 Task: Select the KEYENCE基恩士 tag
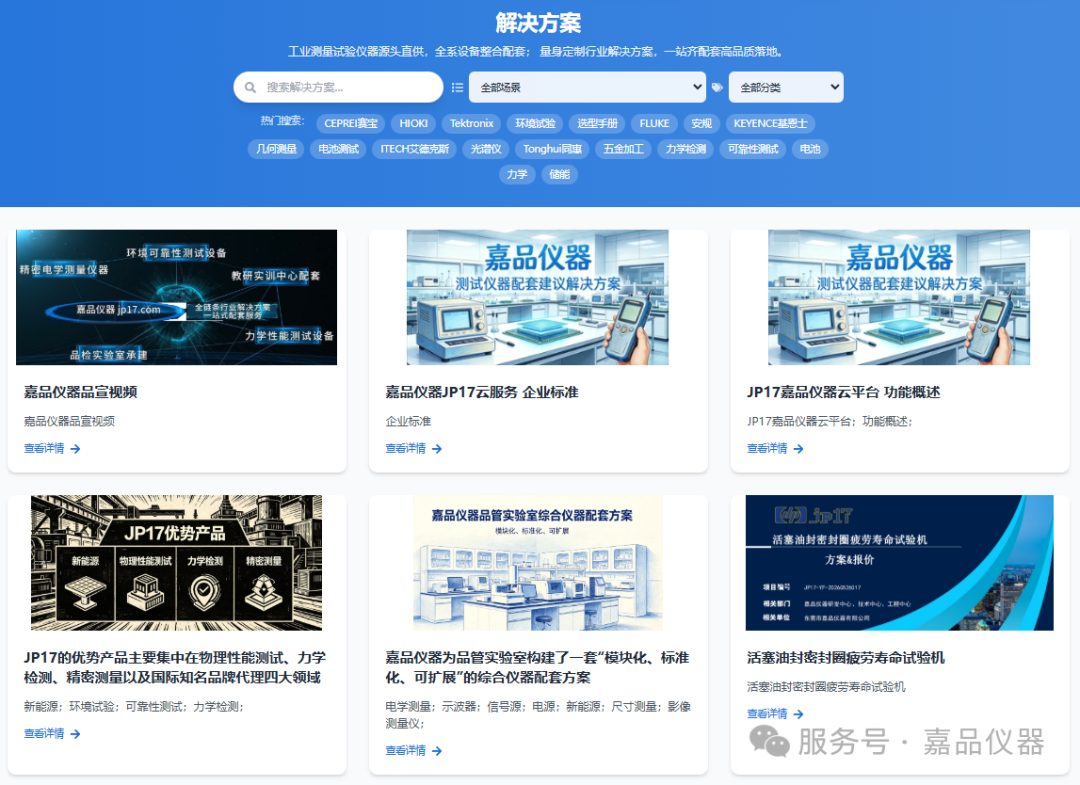pos(770,123)
